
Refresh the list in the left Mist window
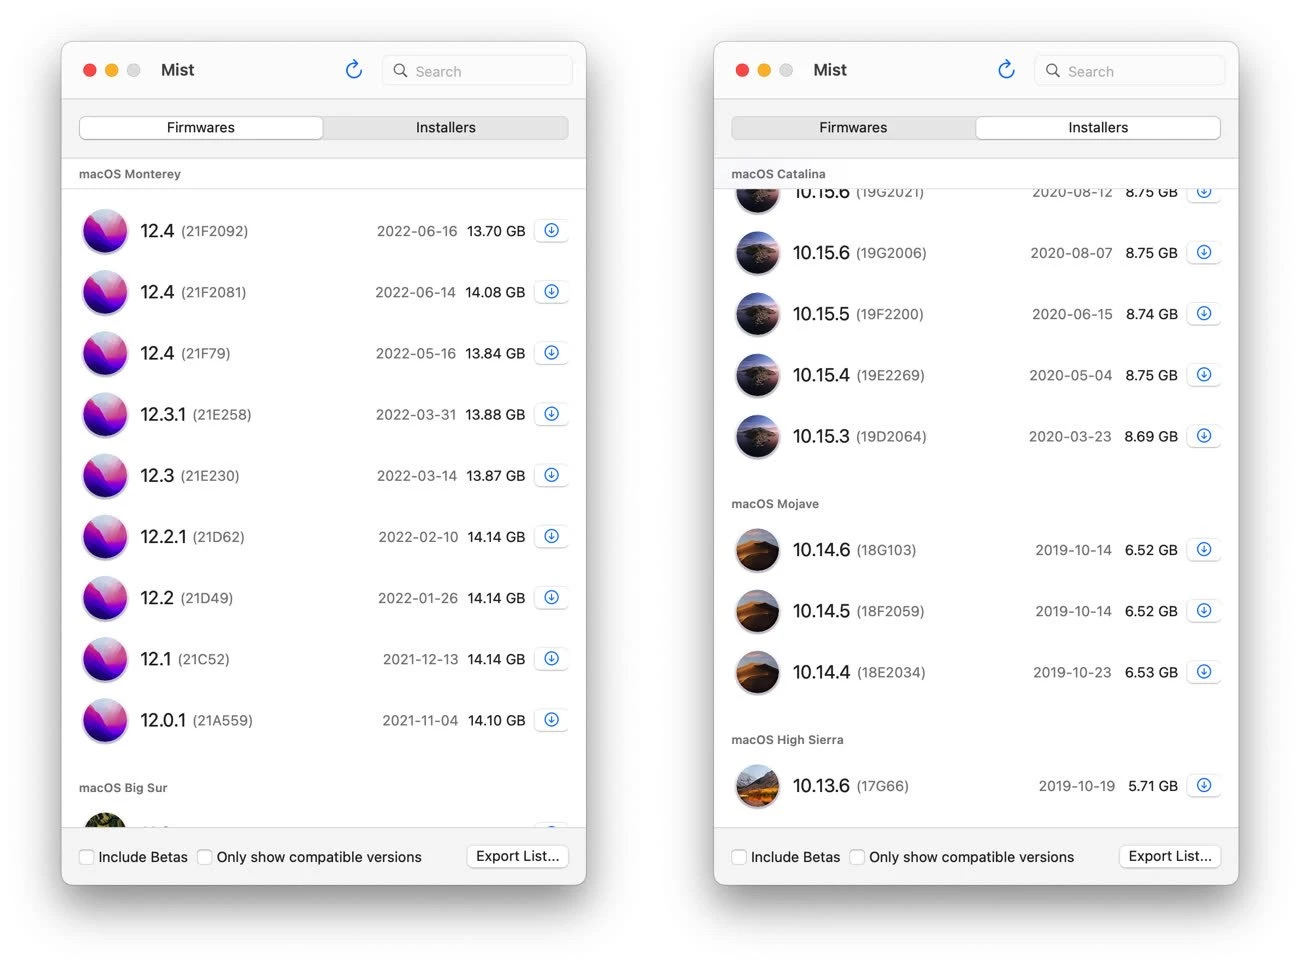tap(354, 70)
